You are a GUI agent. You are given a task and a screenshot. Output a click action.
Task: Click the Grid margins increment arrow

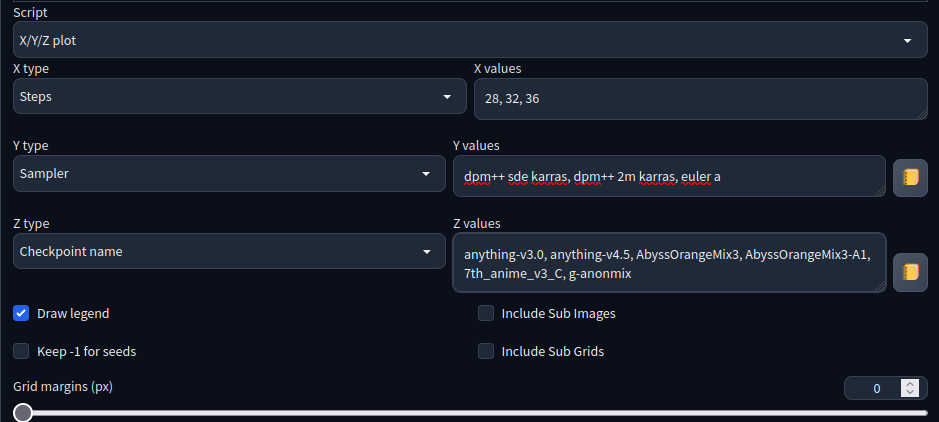tap(910, 384)
